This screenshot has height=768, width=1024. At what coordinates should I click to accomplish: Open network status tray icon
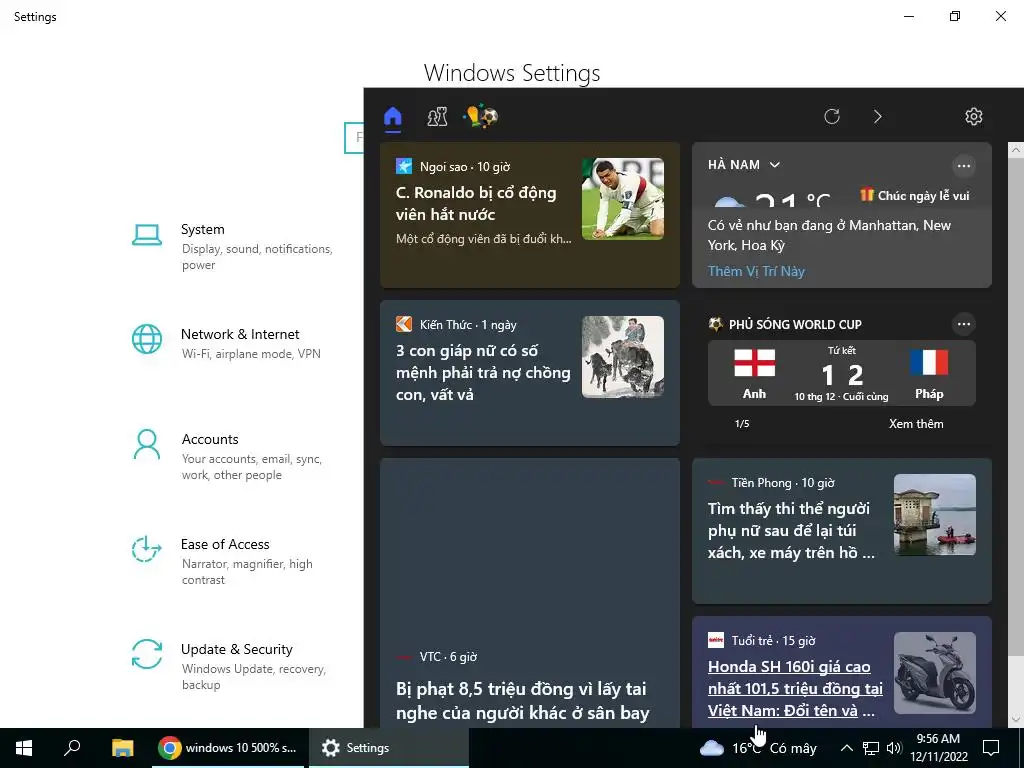point(871,748)
